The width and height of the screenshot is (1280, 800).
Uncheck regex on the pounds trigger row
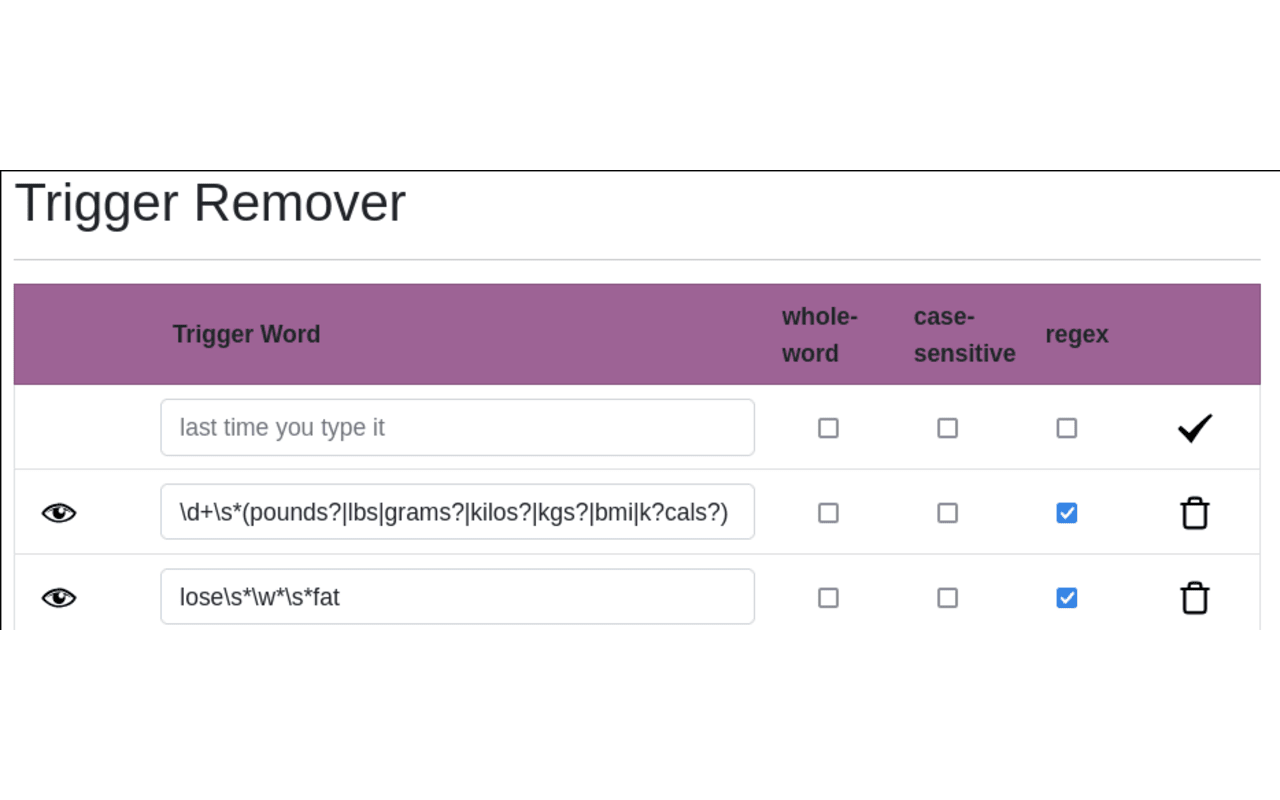point(1067,513)
